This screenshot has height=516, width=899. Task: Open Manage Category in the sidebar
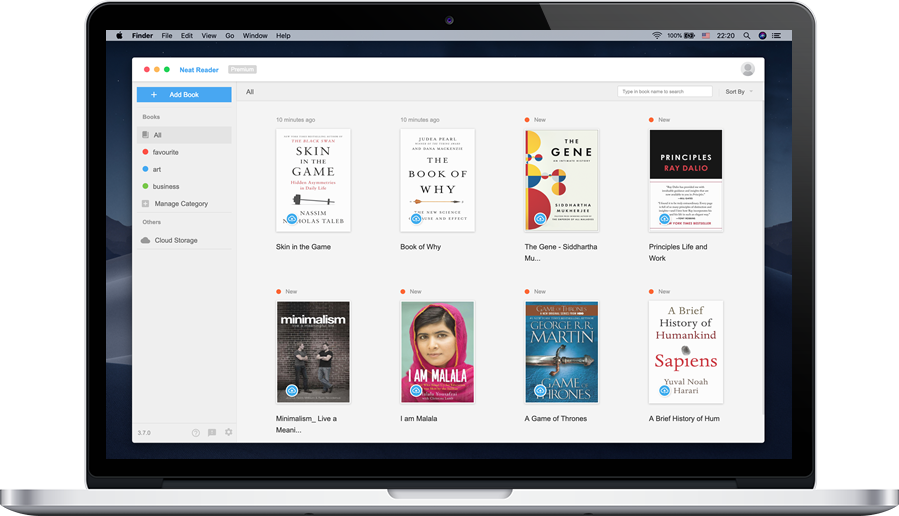coord(180,204)
